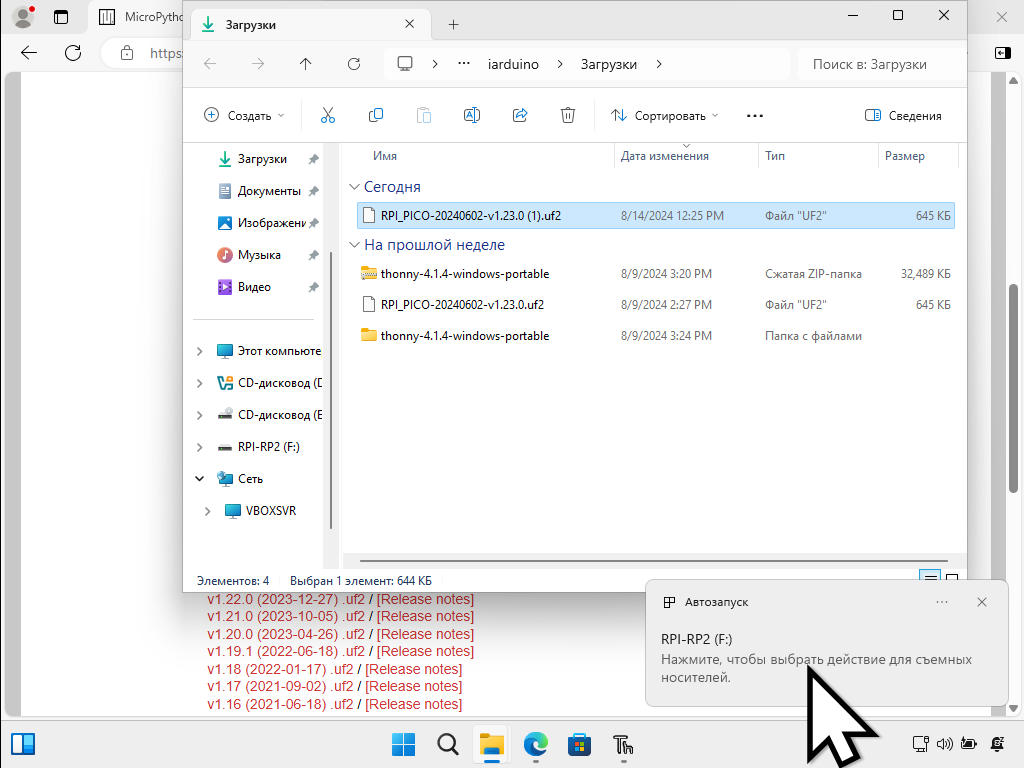Expand chevron after Загрузки in address bar

(659, 64)
